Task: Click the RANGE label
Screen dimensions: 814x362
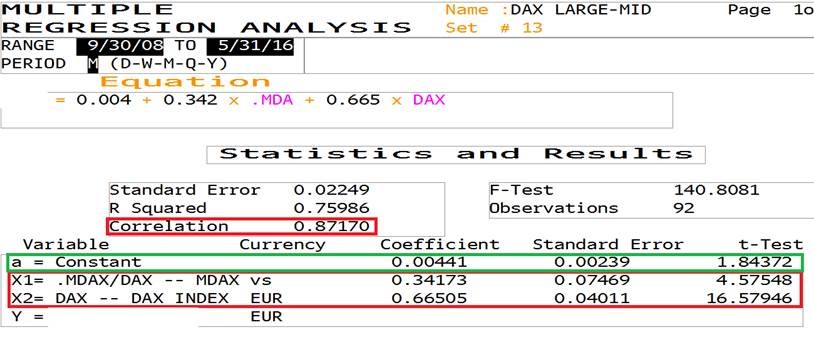Action: coord(28,46)
